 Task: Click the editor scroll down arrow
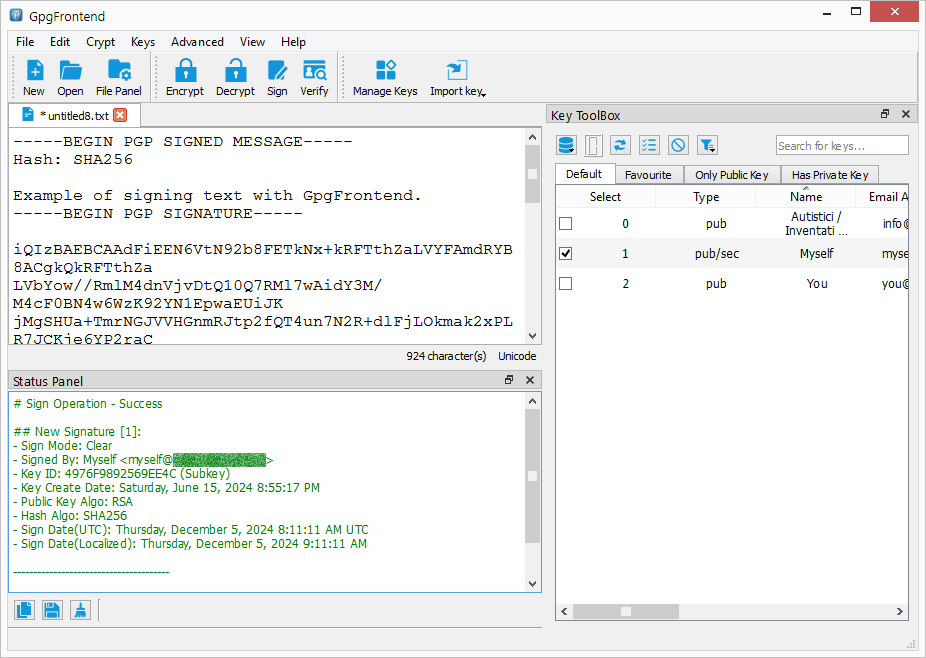point(533,336)
